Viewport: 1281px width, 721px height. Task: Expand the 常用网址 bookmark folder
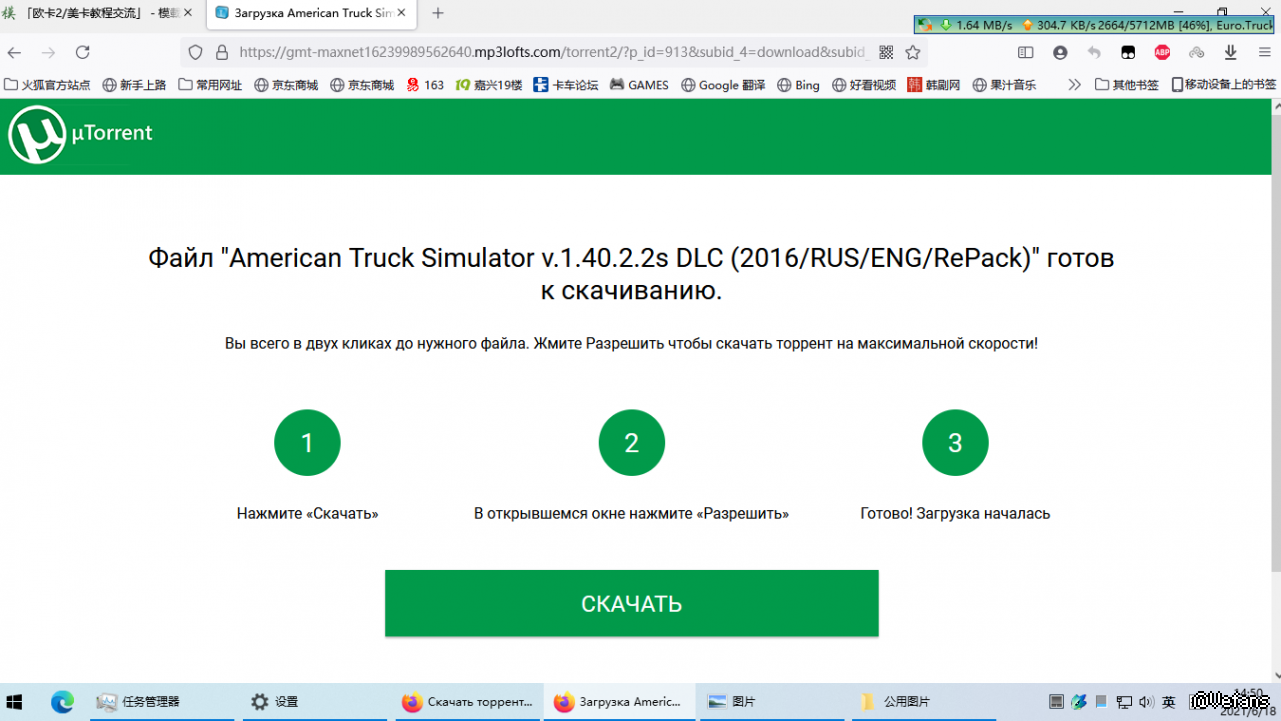[210, 85]
